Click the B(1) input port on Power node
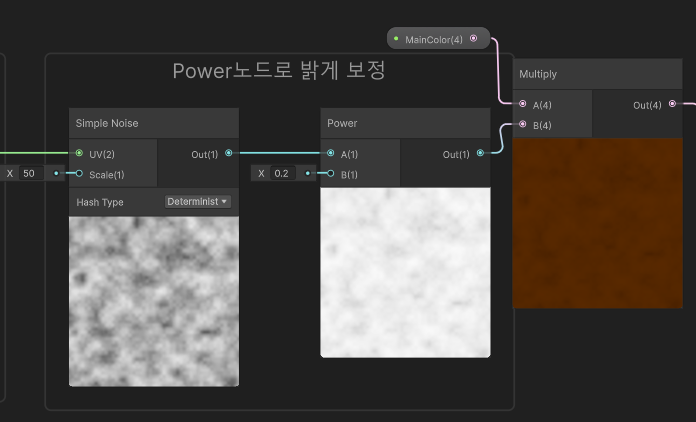 pos(330,174)
